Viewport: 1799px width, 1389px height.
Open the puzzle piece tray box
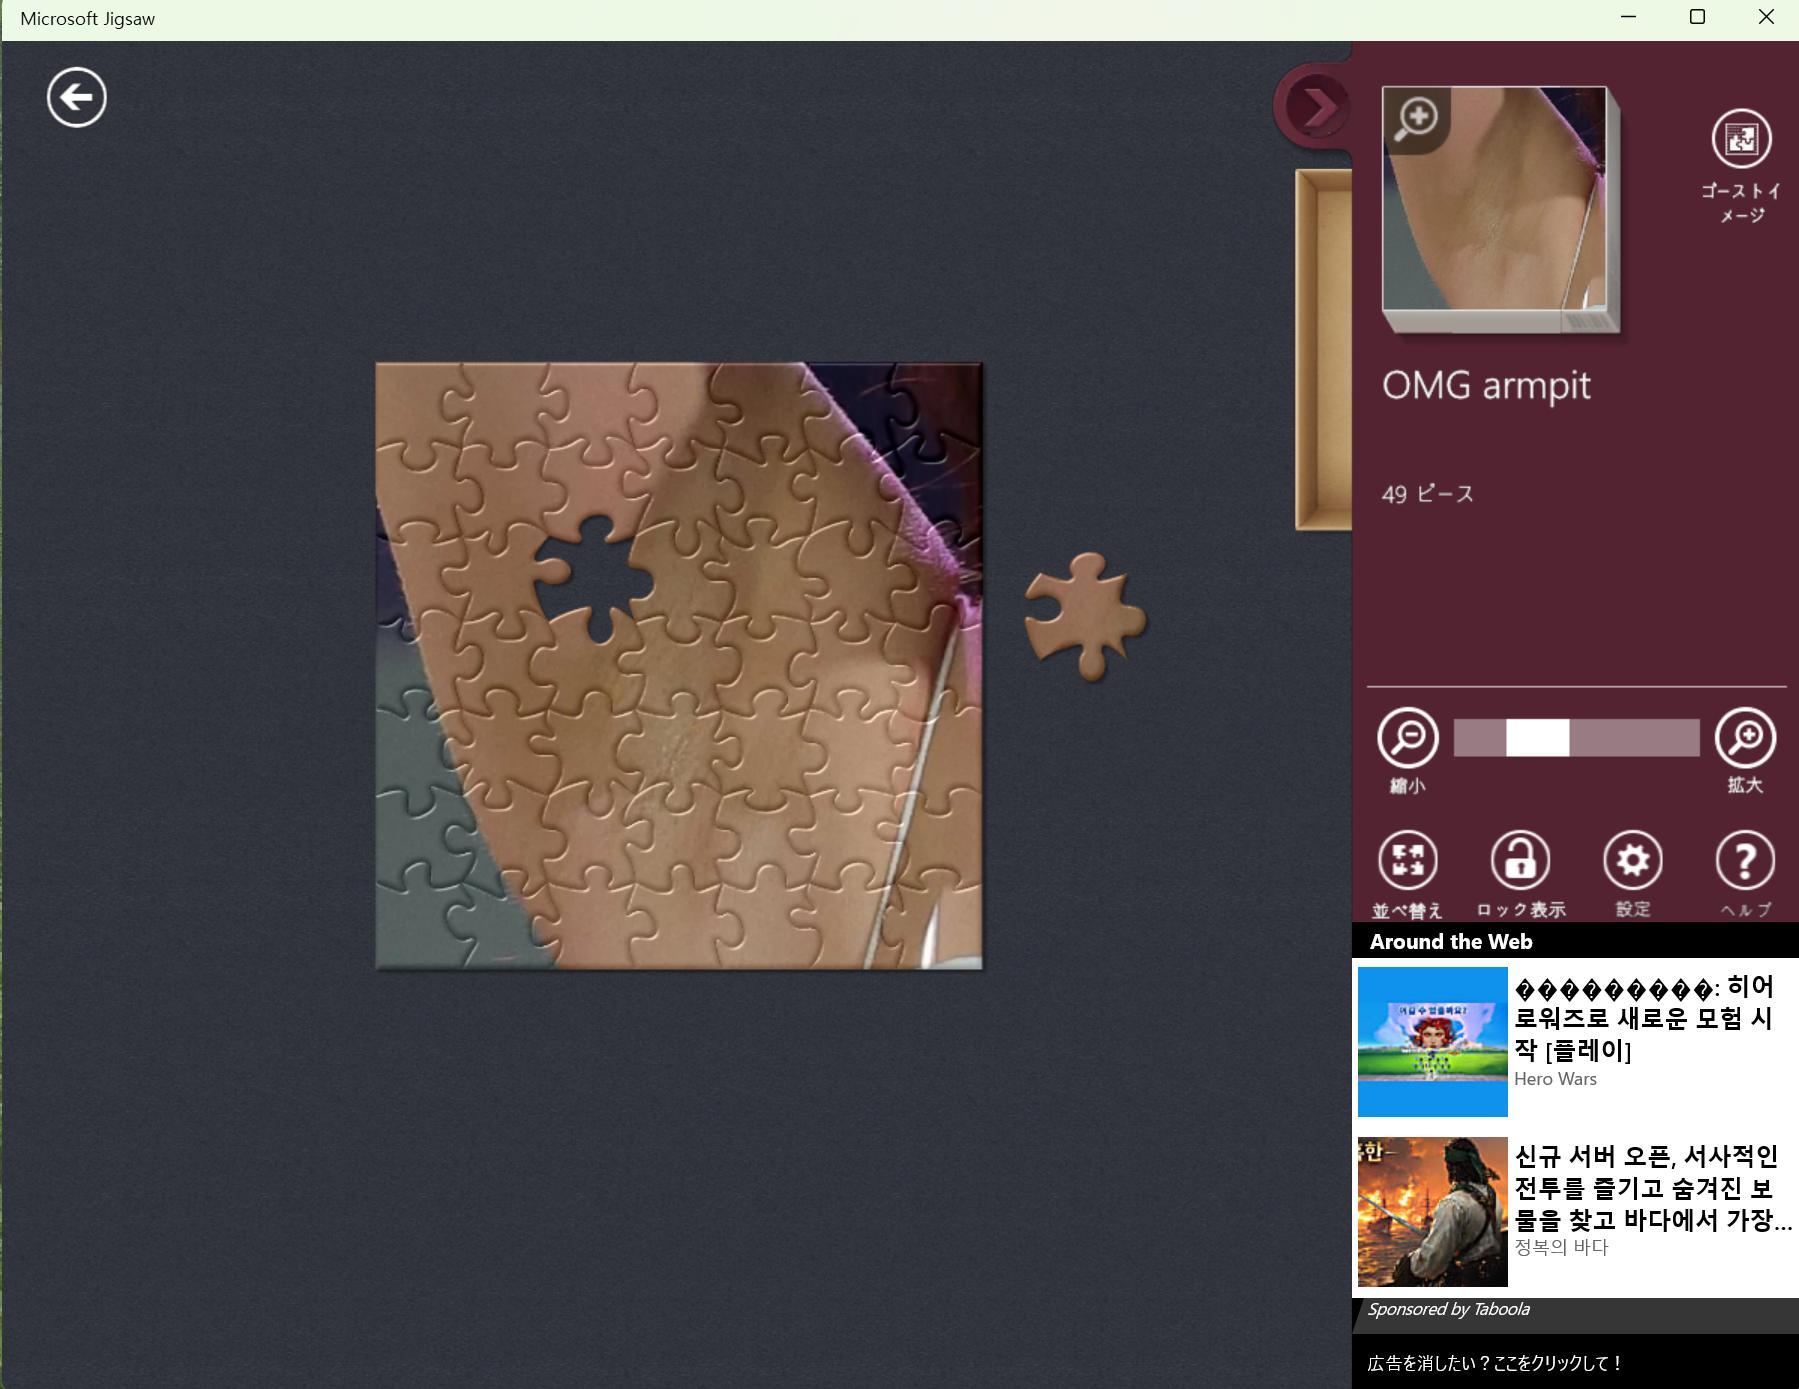(1323, 350)
